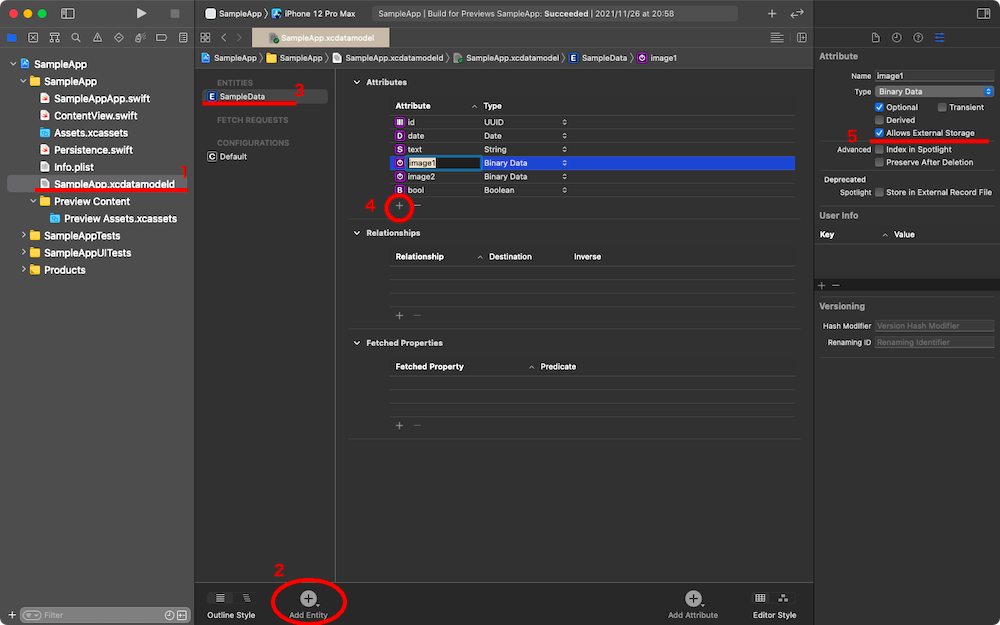Run the SampleApp scheme with the play button
The image size is (1000, 625).
coord(141,13)
